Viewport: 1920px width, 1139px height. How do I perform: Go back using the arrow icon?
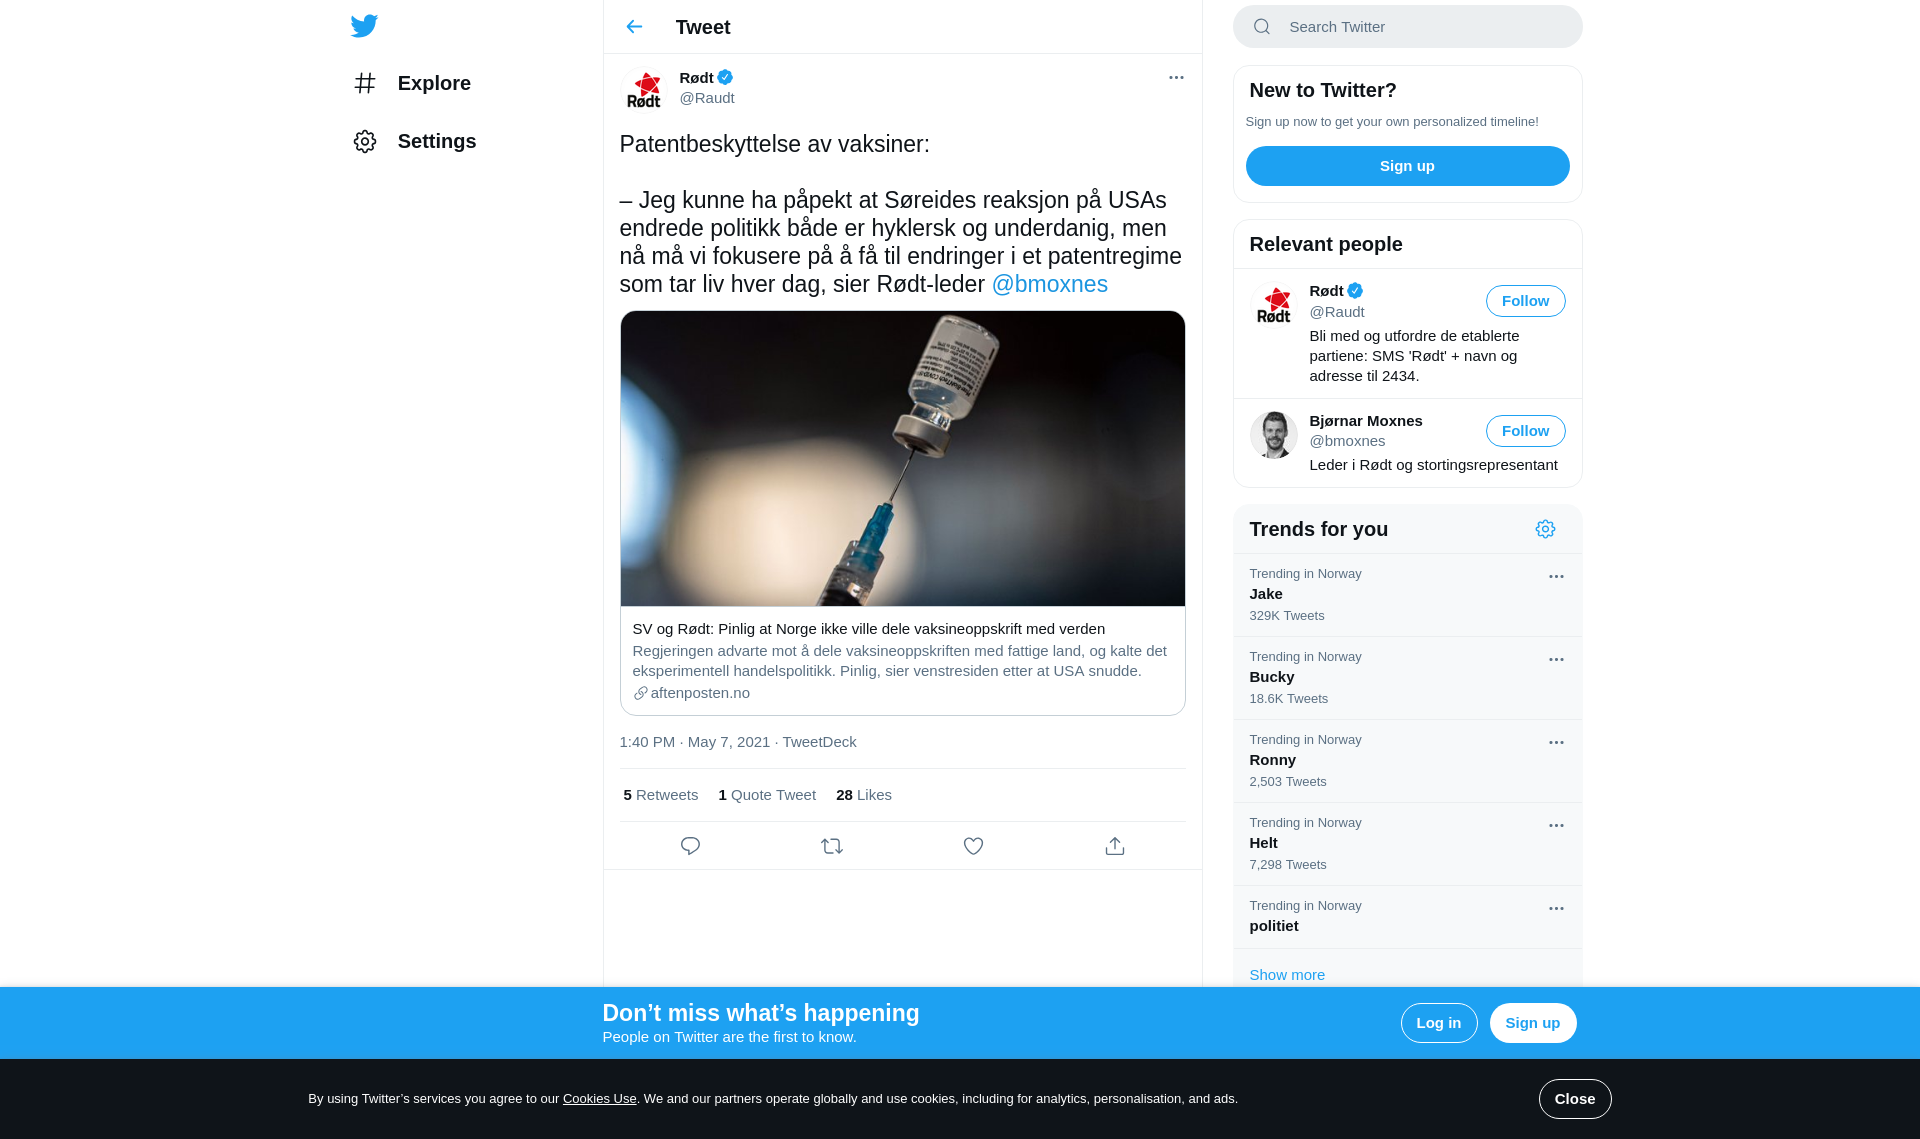(x=634, y=27)
